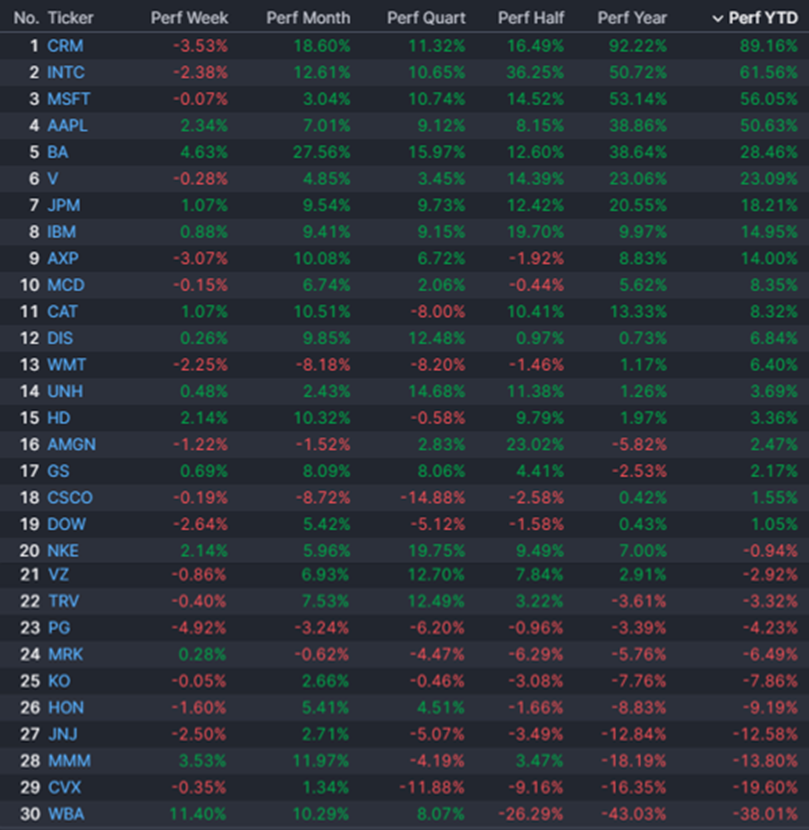Open the CRM ticker link
The height and width of the screenshot is (830, 809).
point(65,46)
